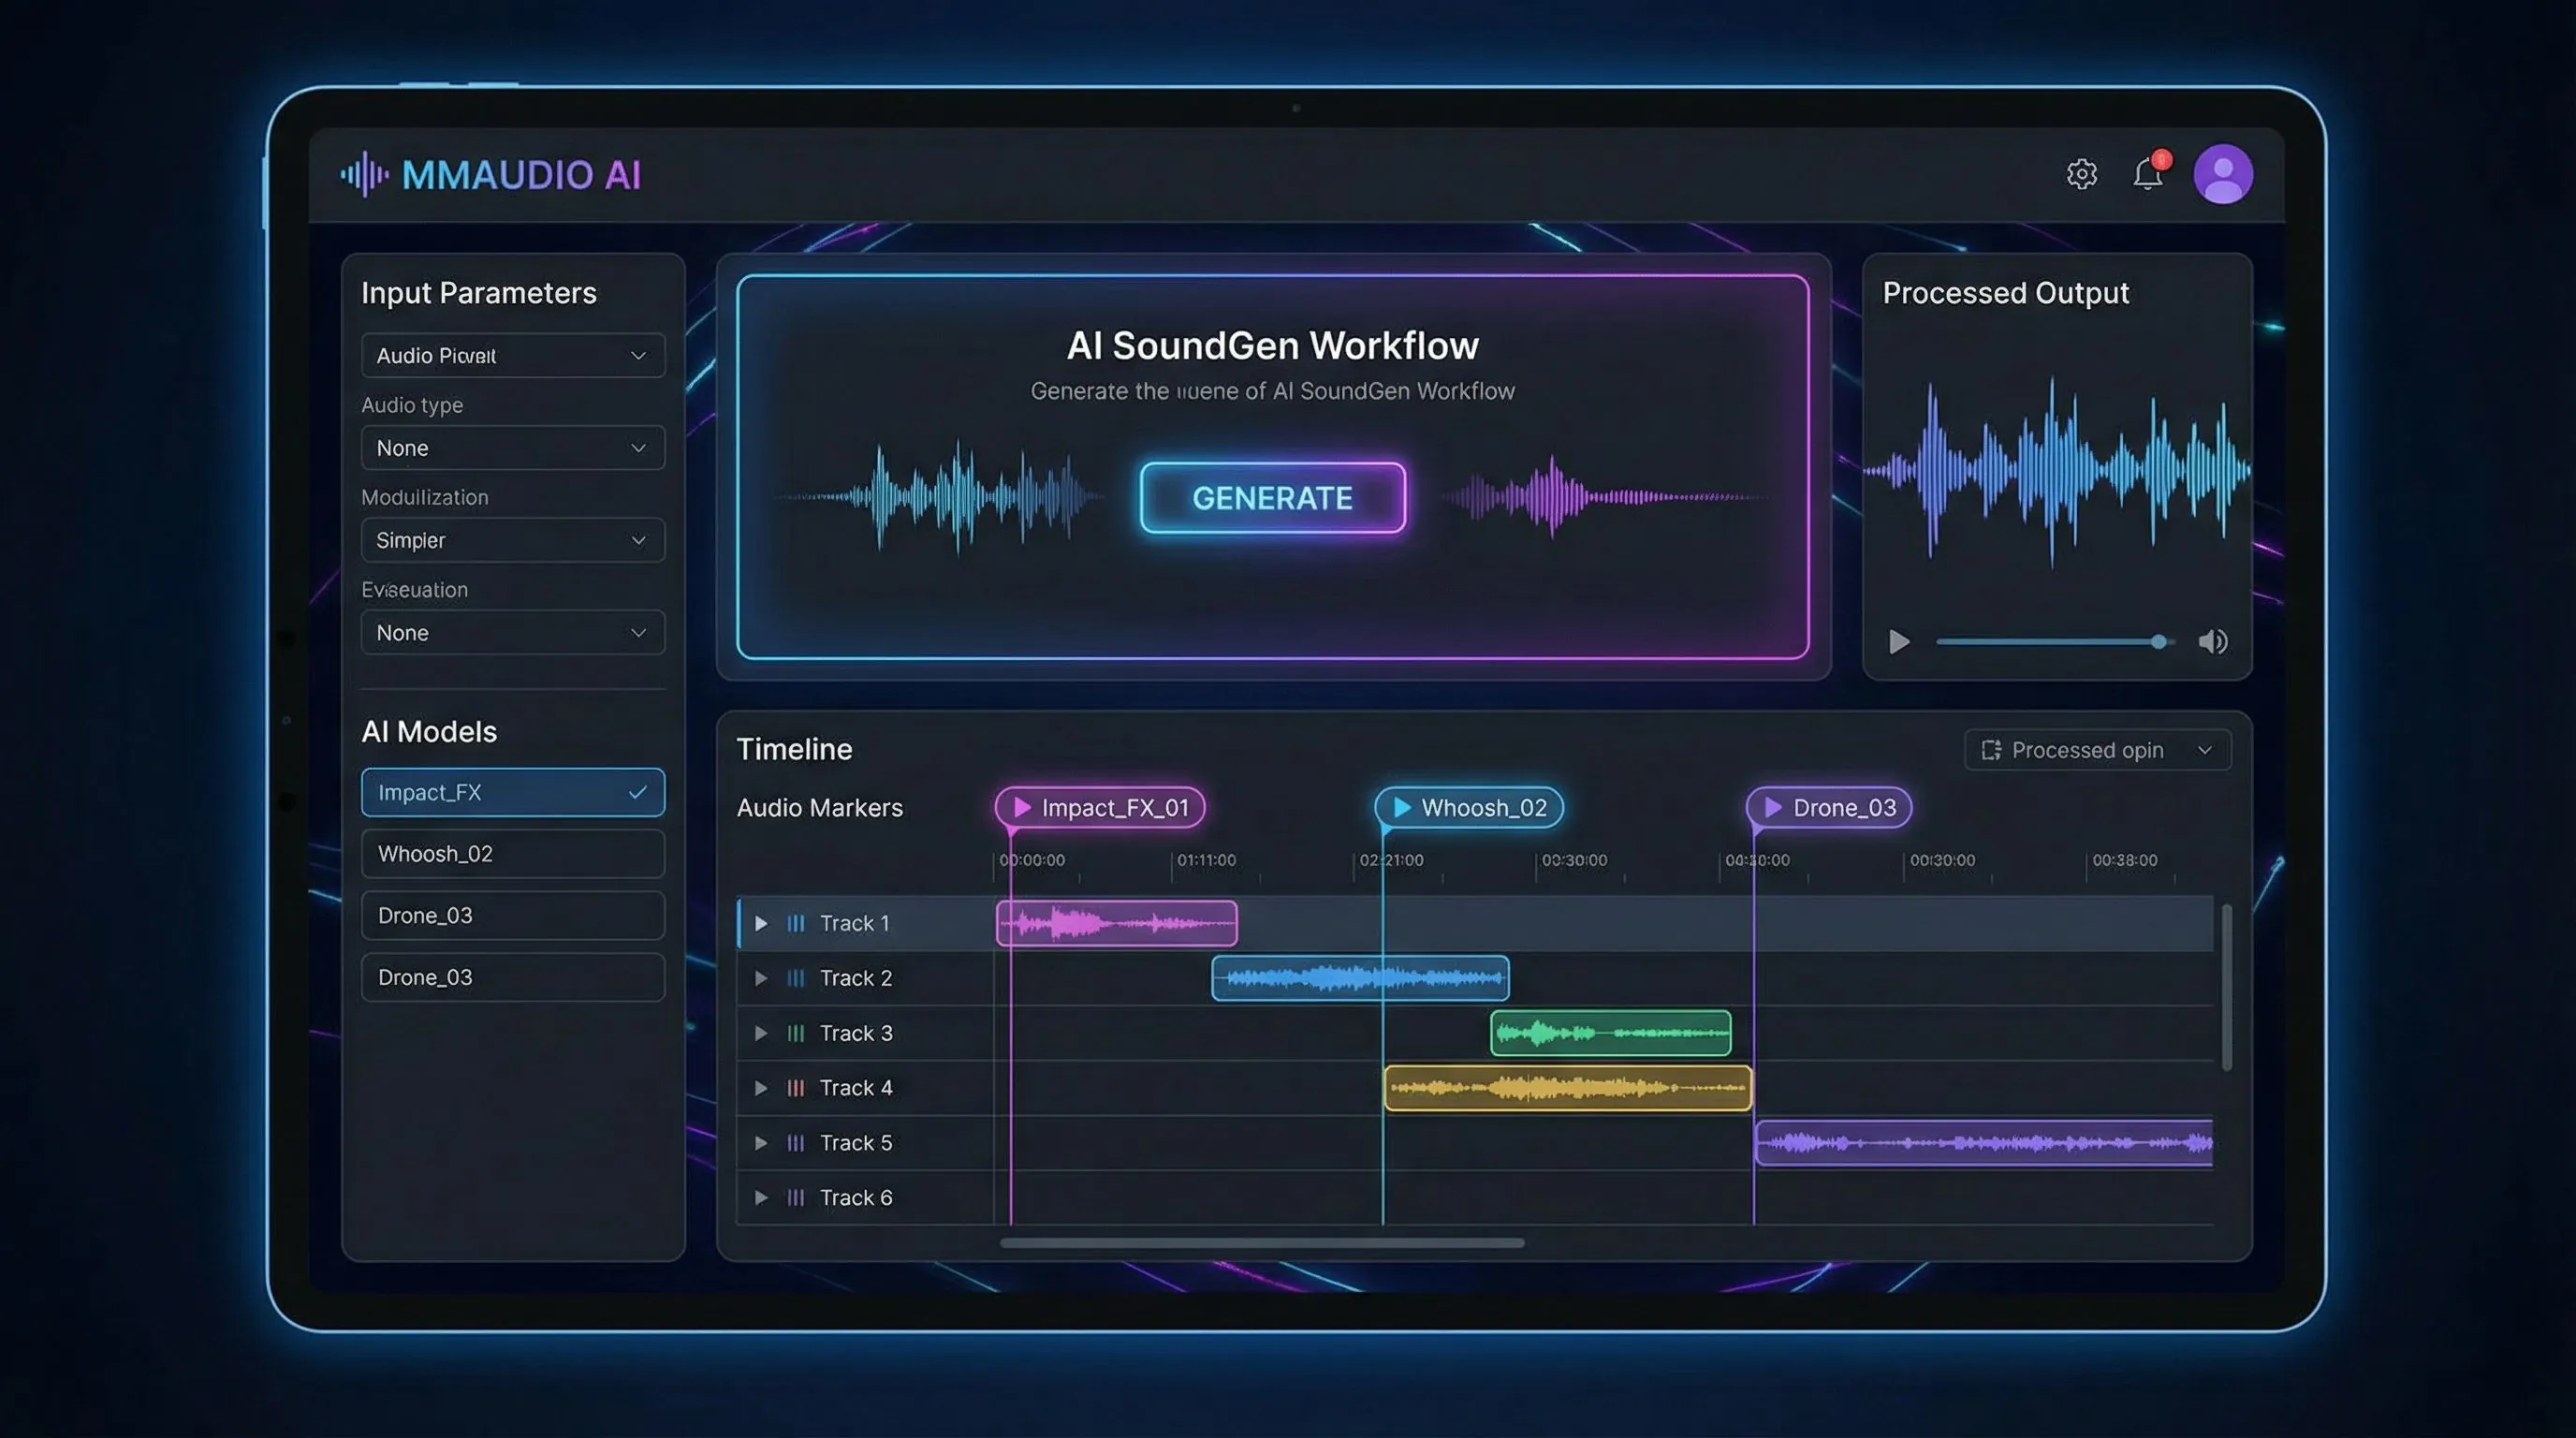The height and width of the screenshot is (1438, 2576).
Task: Click the Track 2 bars icon
Action: [x=796, y=978]
